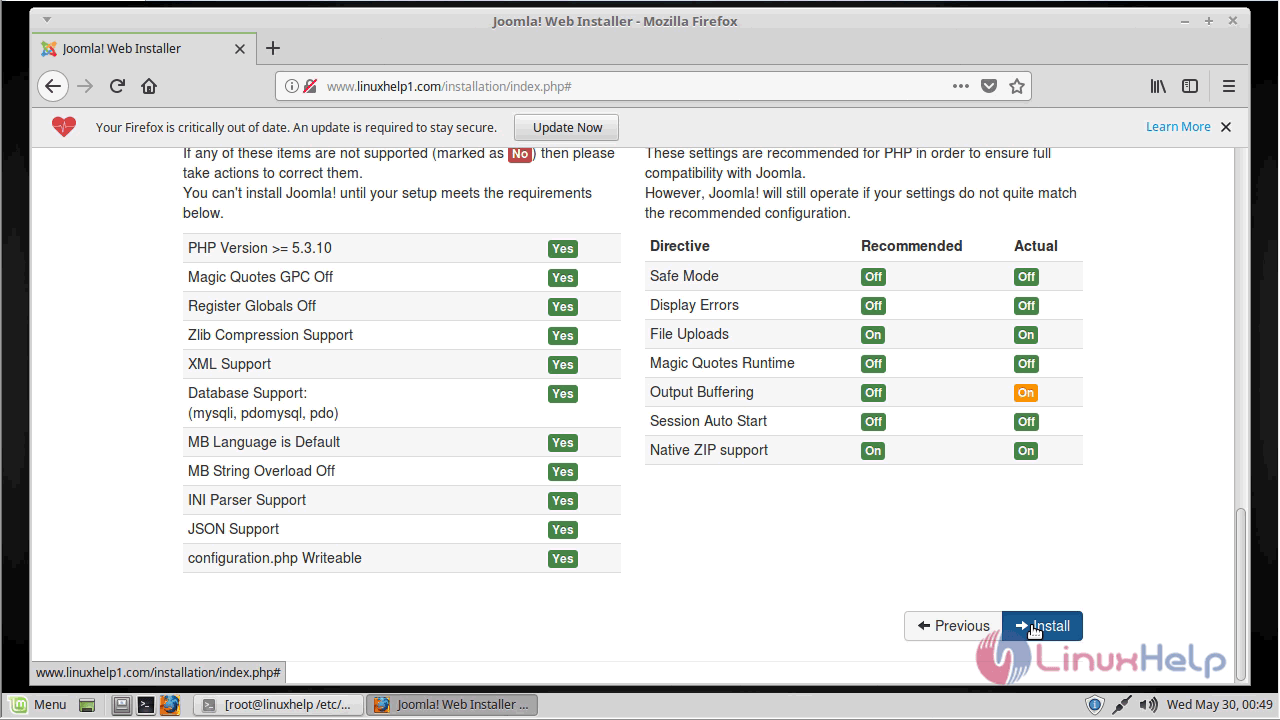Click the 'MB String Overload Off' text
1280x720 pixels.
pyautogui.click(x=261, y=471)
